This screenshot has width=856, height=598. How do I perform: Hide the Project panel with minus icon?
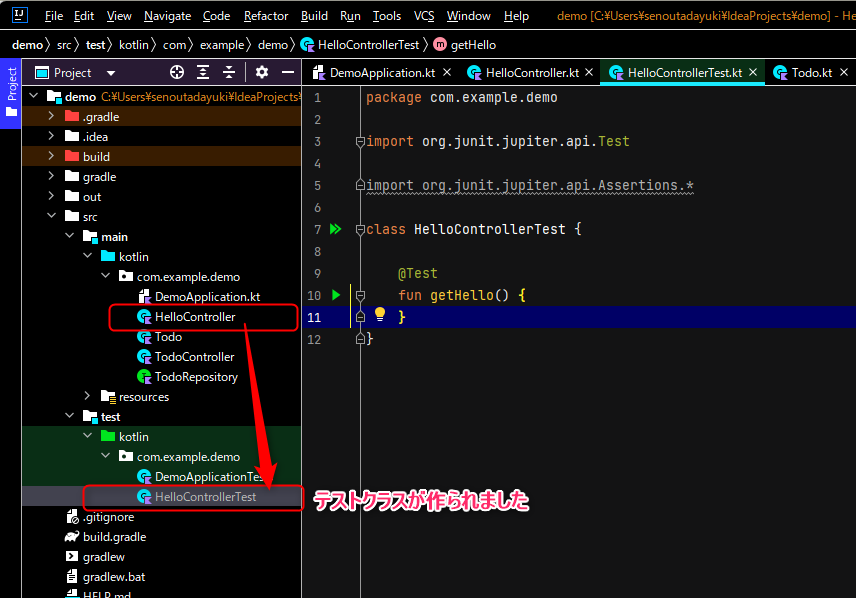288,72
